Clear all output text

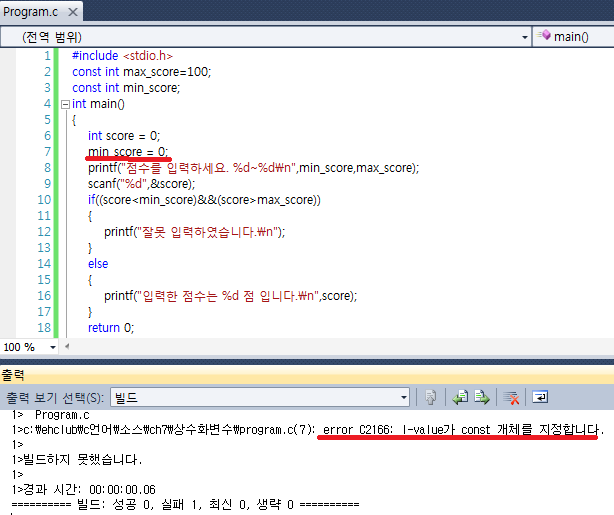click(x=511, y=398)
